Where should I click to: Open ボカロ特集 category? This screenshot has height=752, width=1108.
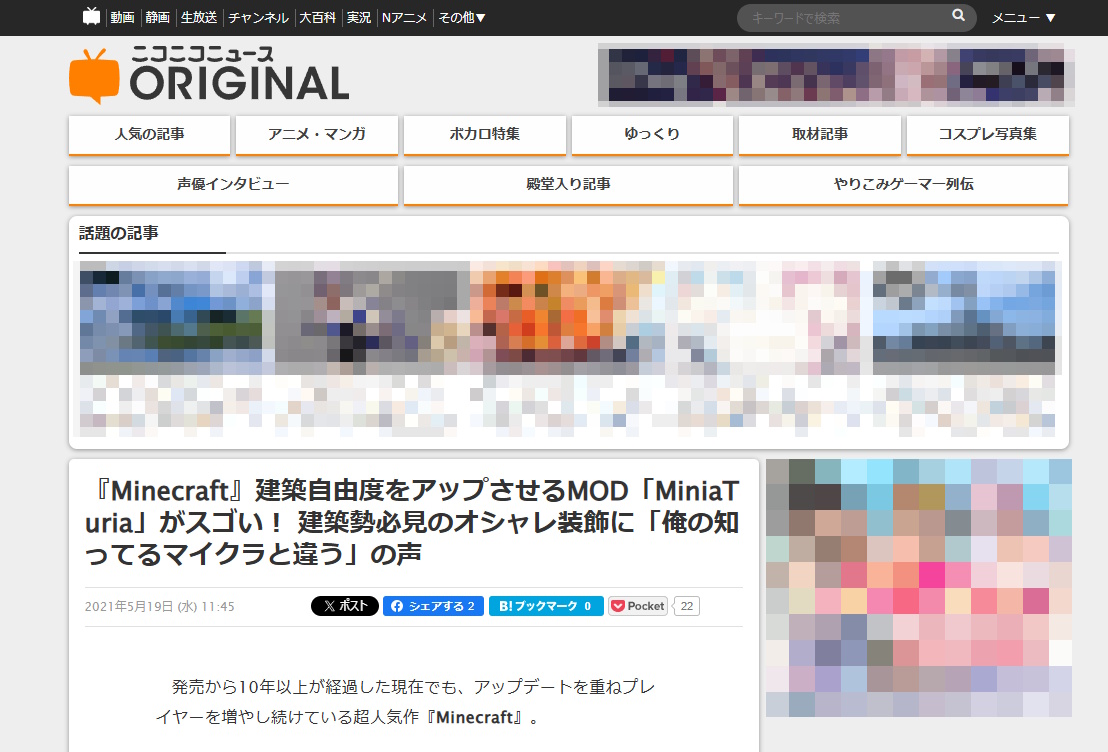click(485, 134)
